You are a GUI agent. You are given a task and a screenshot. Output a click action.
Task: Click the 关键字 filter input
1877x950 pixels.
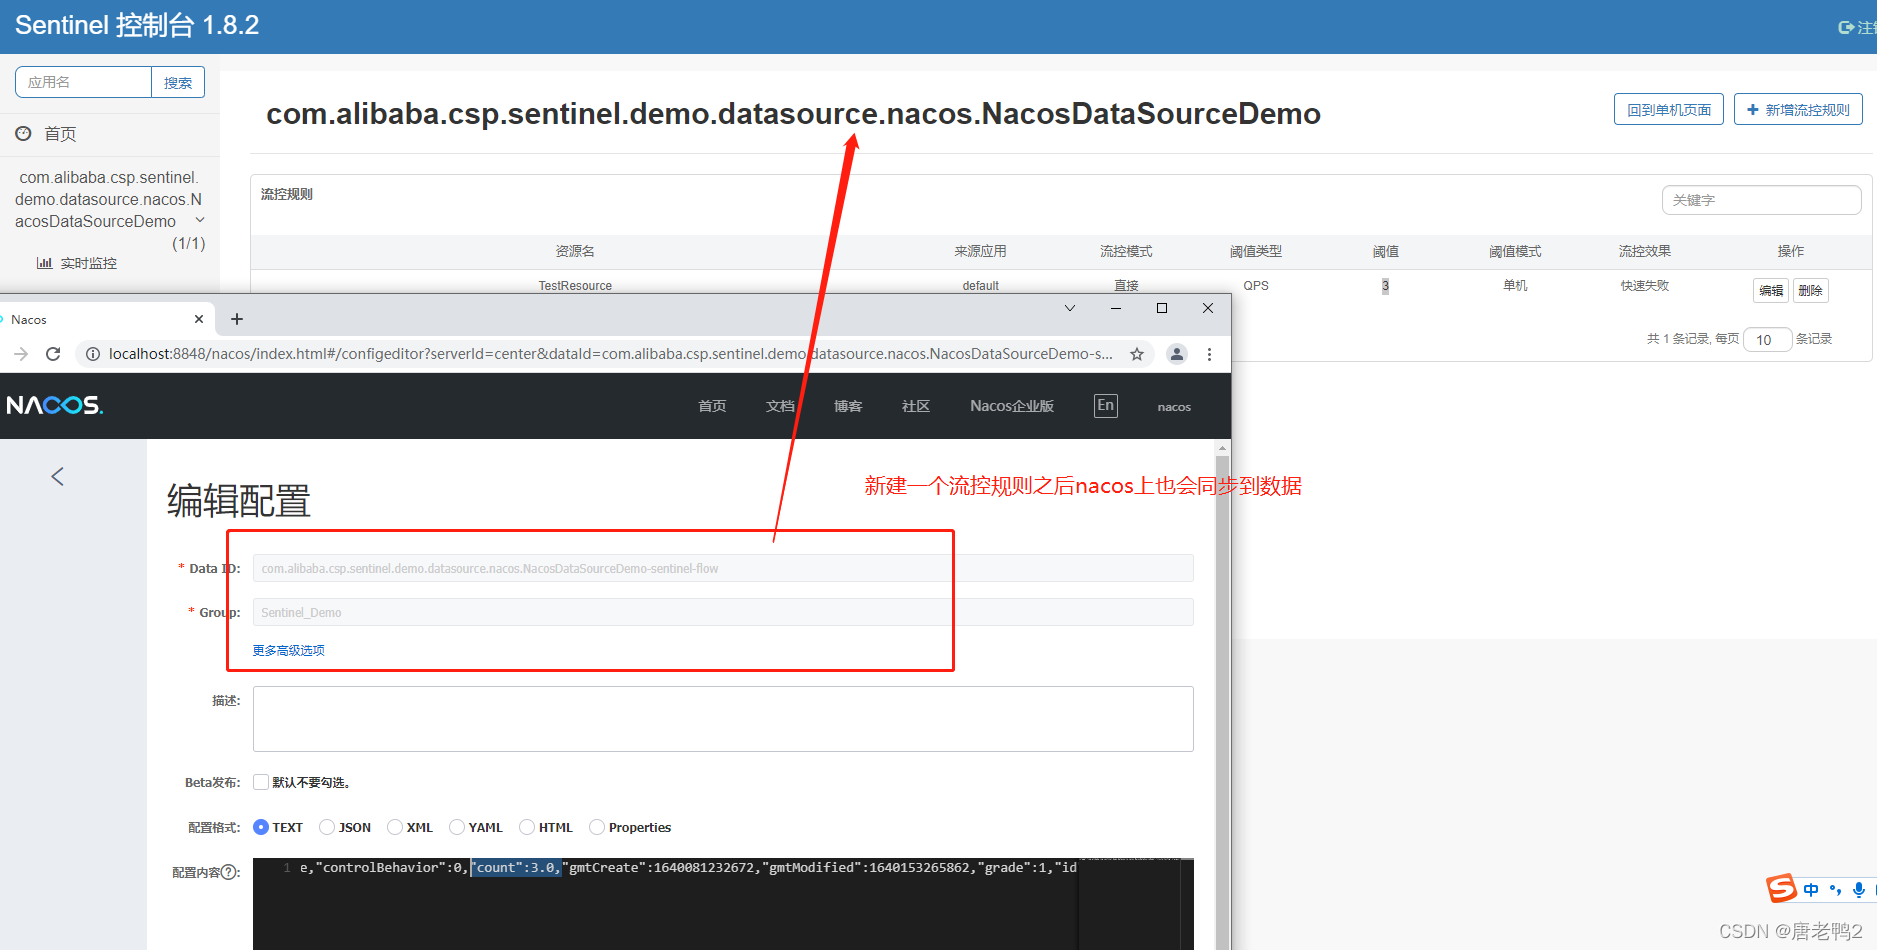pos(1761,200)
